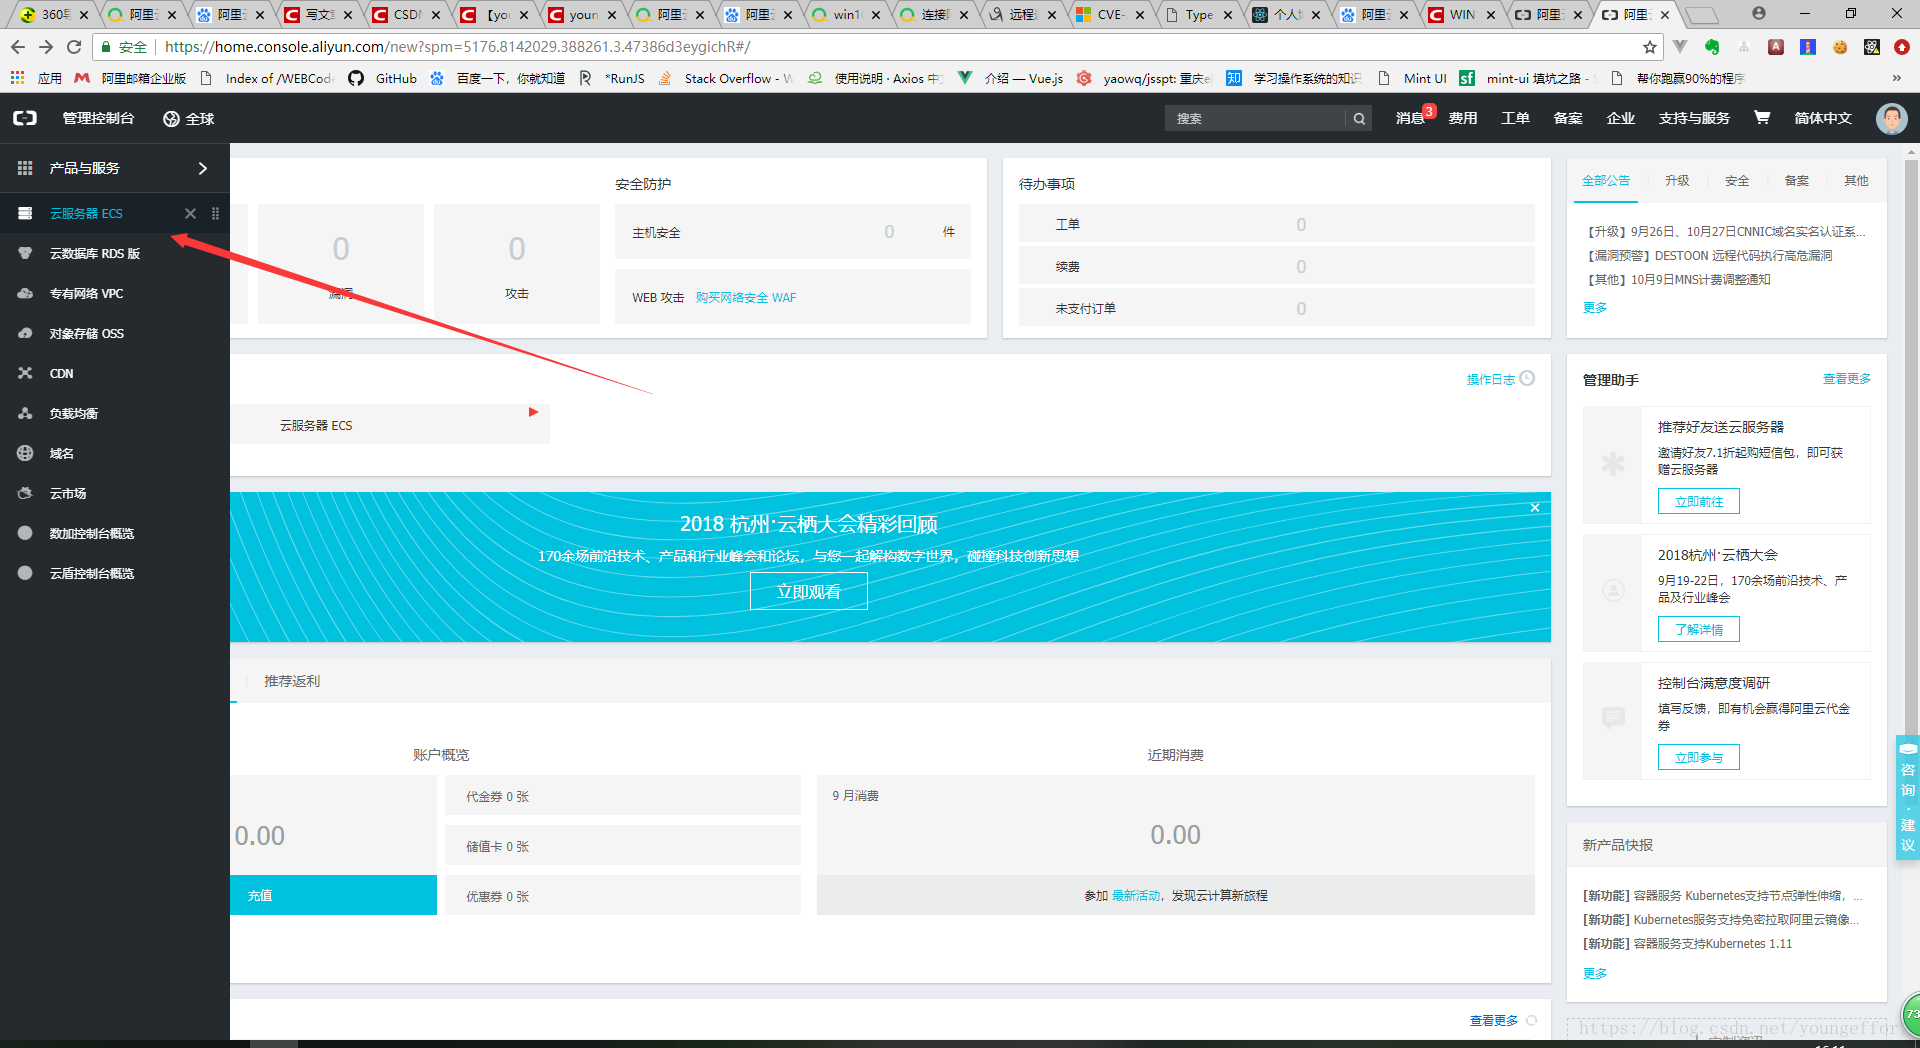Click the browser back arrow

[18, 47]
